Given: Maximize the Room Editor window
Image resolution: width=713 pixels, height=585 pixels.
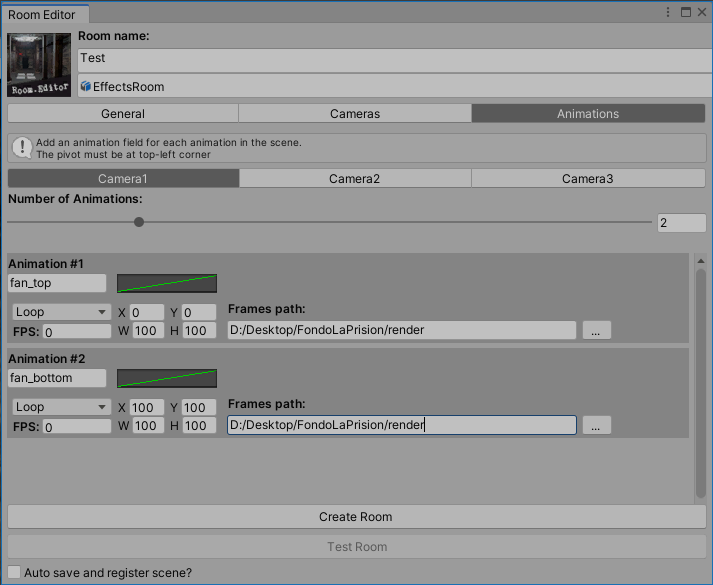Looking at the screenshot, I should [686, 12].
